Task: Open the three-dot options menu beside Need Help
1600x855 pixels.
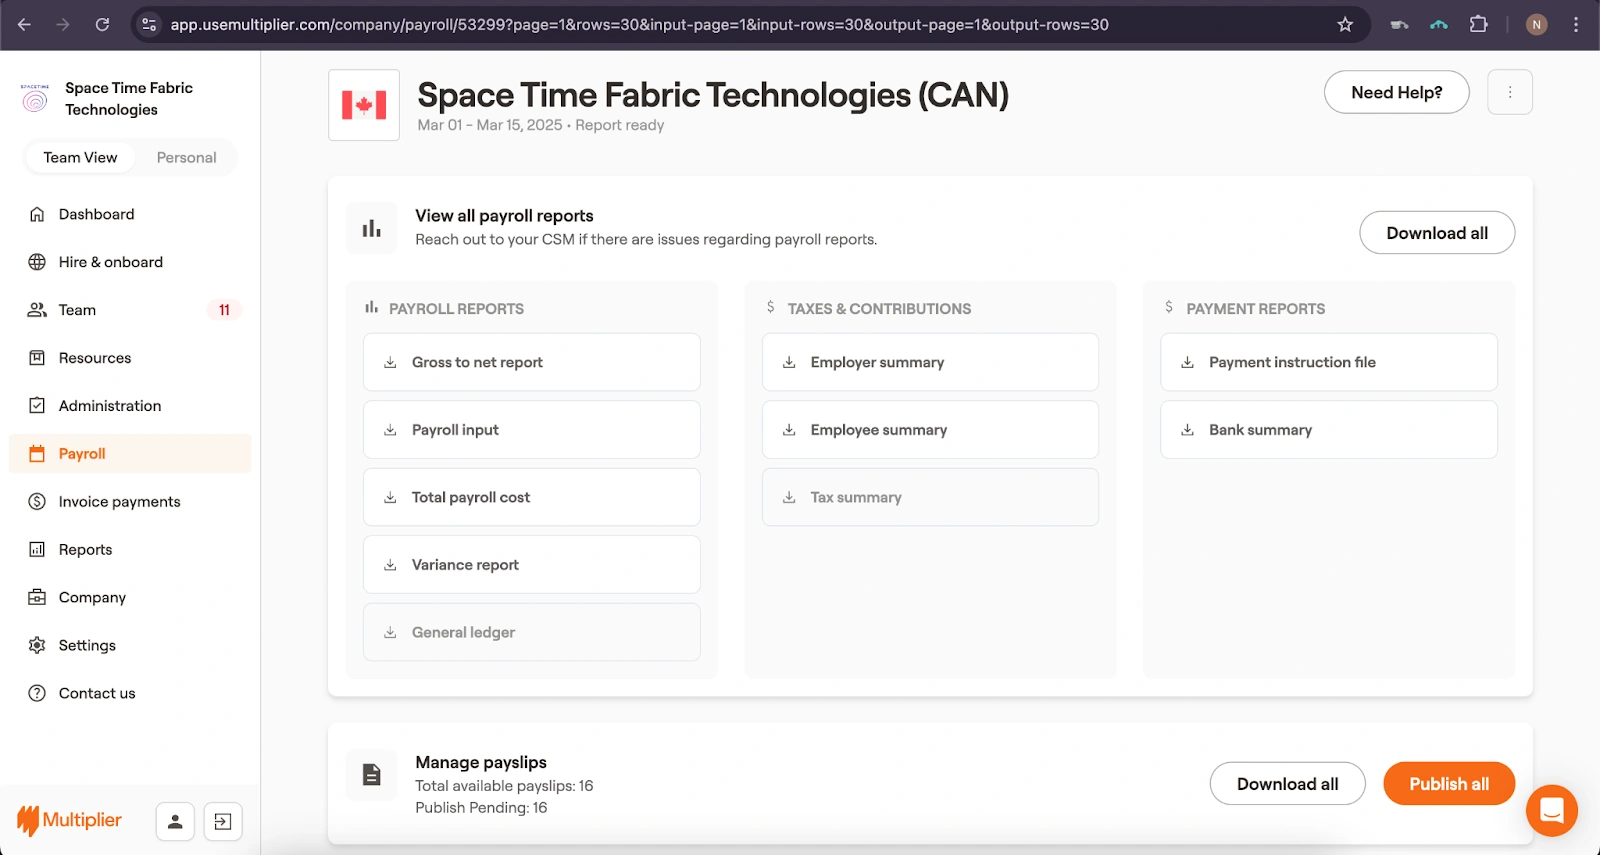Action: pos(1510,92)
